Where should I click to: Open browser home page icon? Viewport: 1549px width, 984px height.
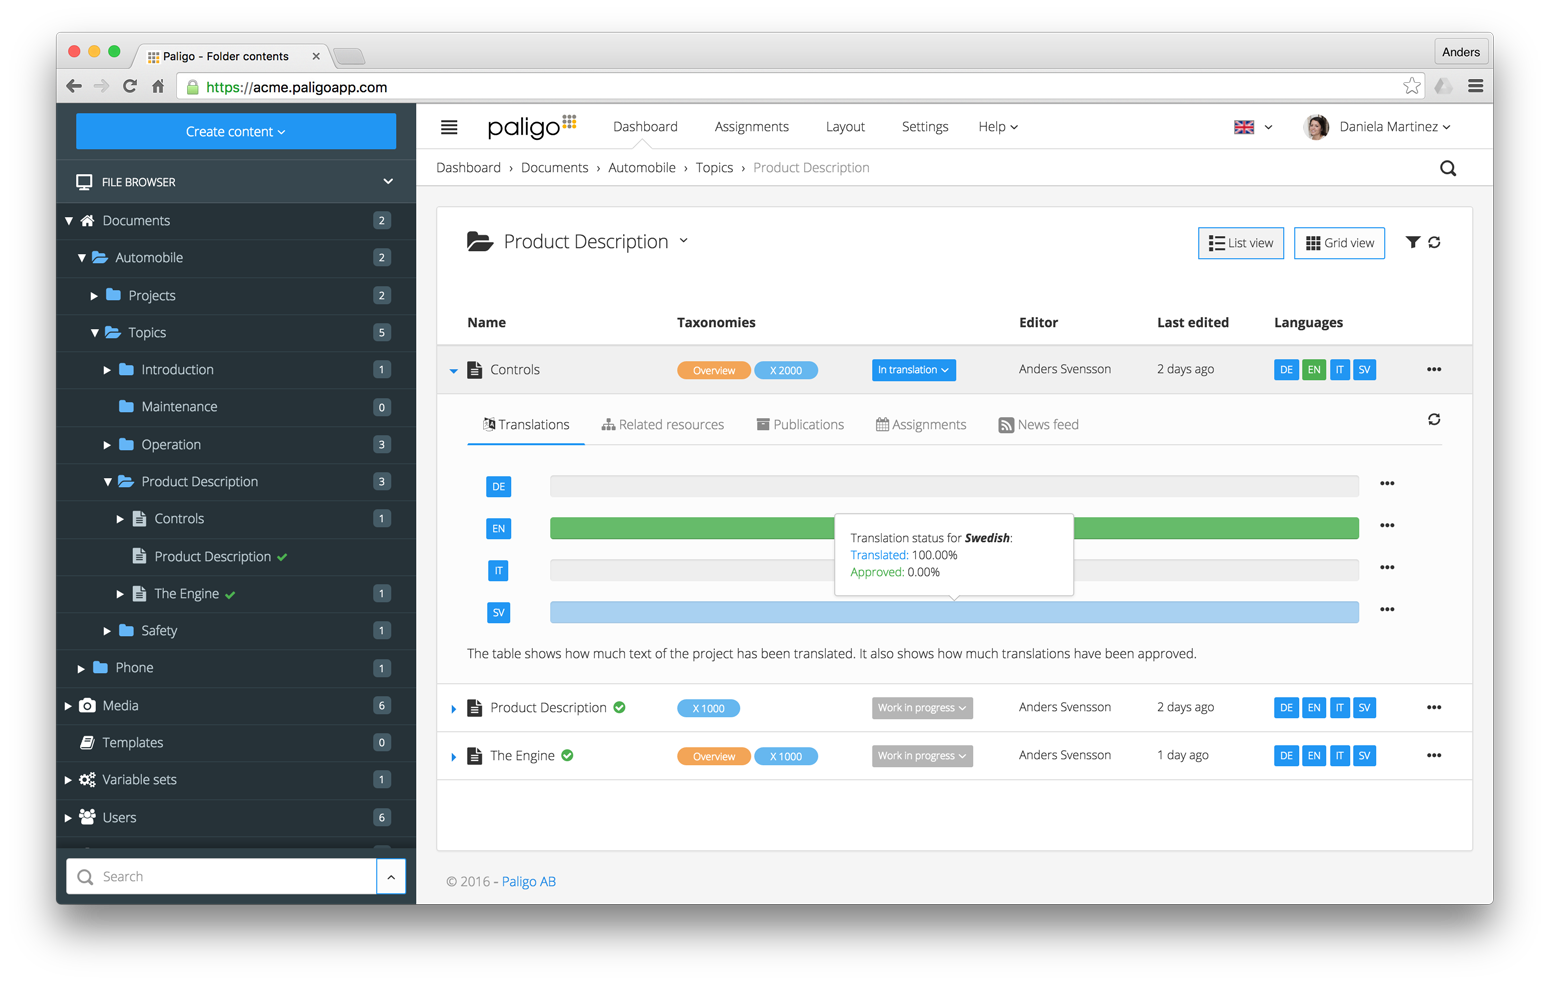[158, 87]
